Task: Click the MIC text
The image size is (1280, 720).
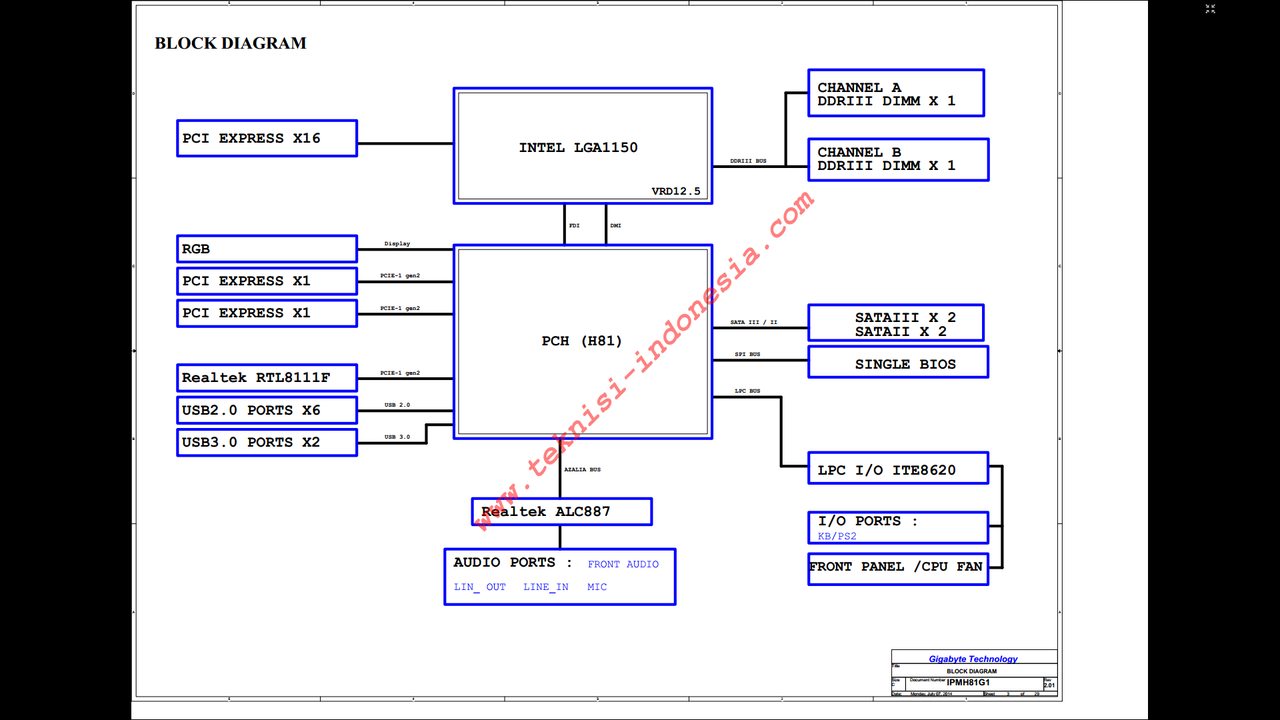Action: click(x=597, y=587)
